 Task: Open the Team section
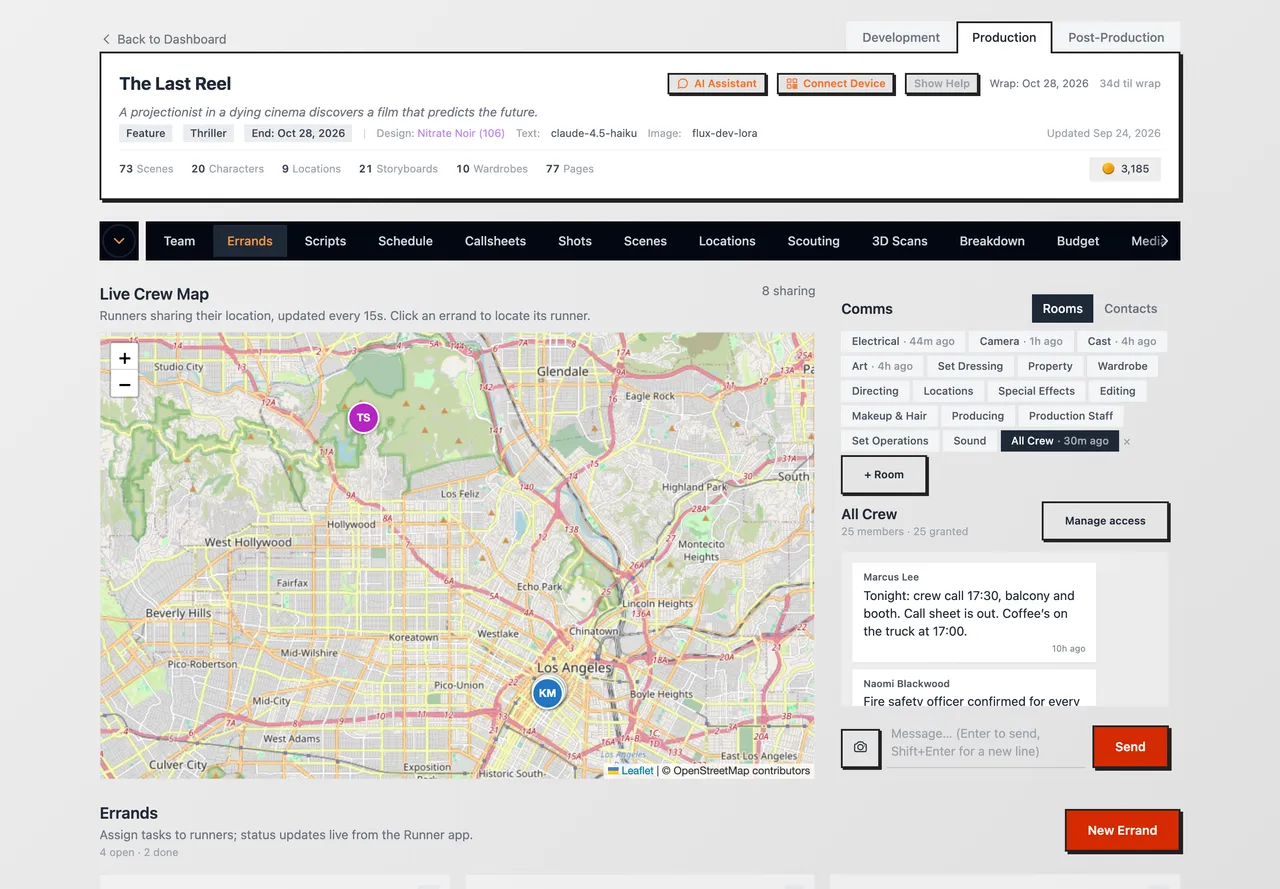[x=180, y=241]
